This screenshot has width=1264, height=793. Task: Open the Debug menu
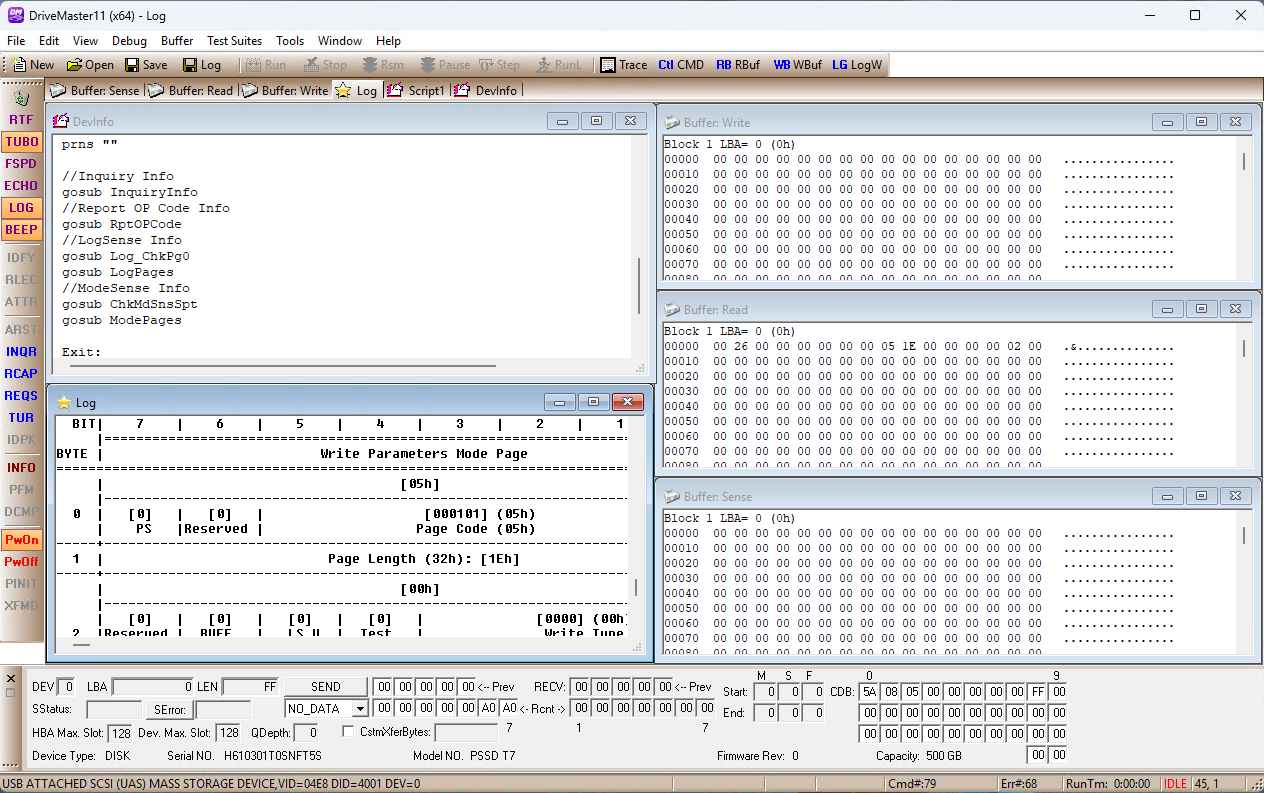point(129,40)
